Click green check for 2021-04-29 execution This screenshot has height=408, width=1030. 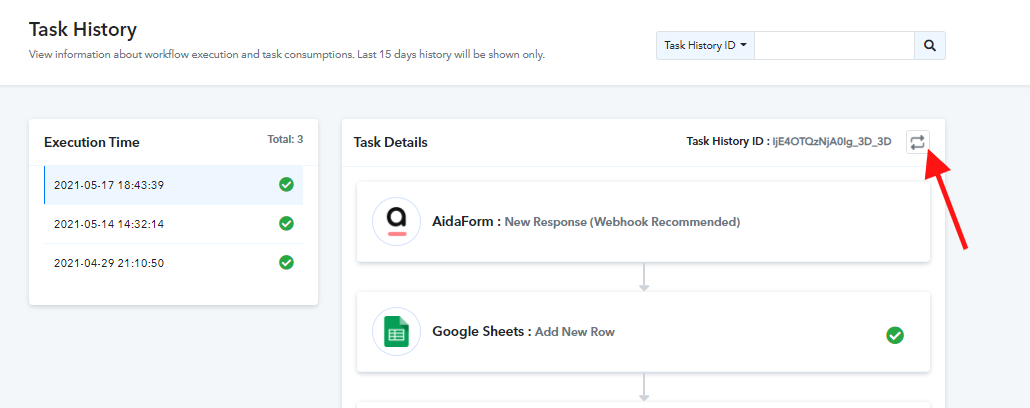(x=286, y=262)
